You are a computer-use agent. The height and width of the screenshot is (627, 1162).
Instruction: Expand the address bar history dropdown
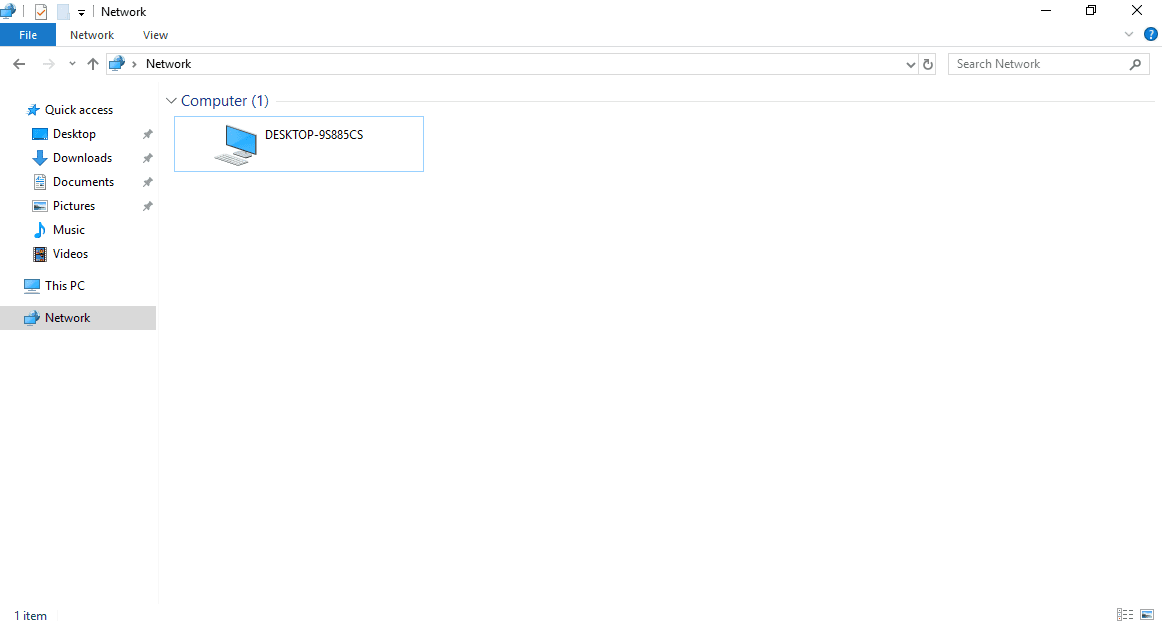[x=911, y=64]
